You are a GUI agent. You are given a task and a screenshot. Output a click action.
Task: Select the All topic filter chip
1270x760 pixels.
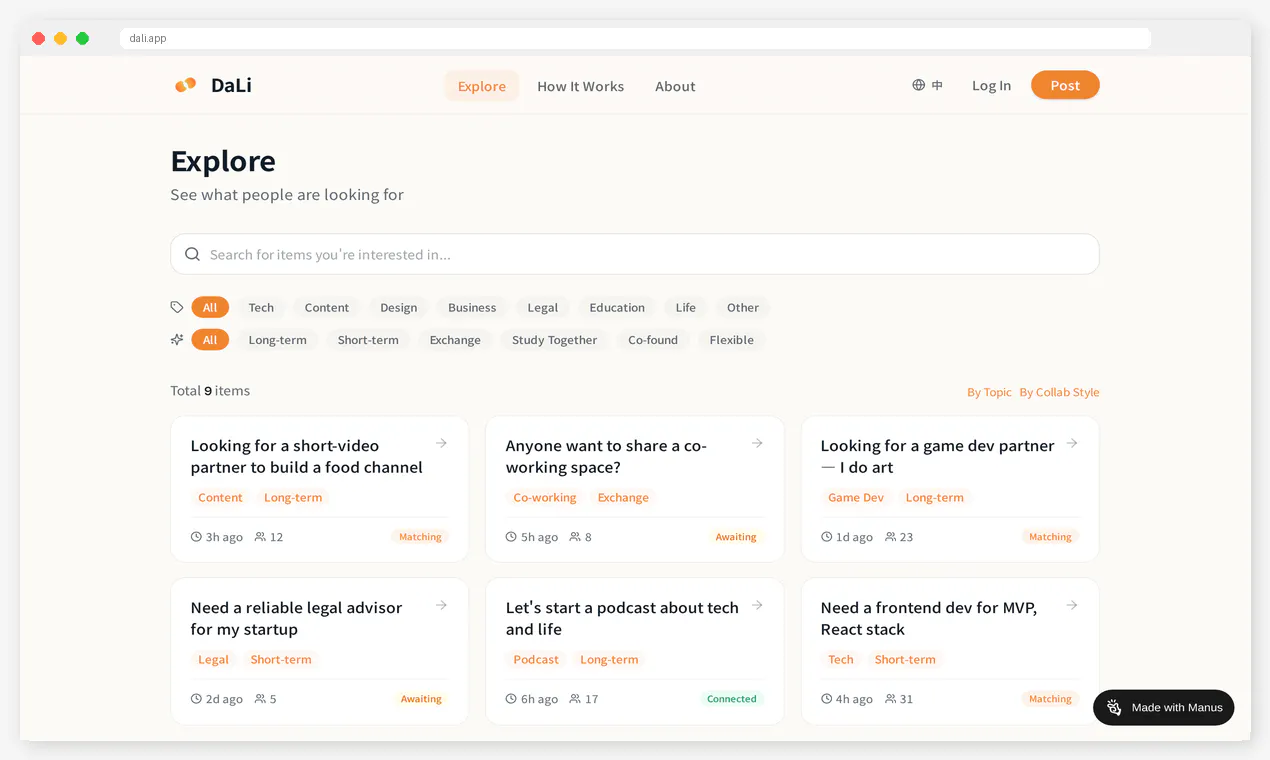click(x=210, y=307)
